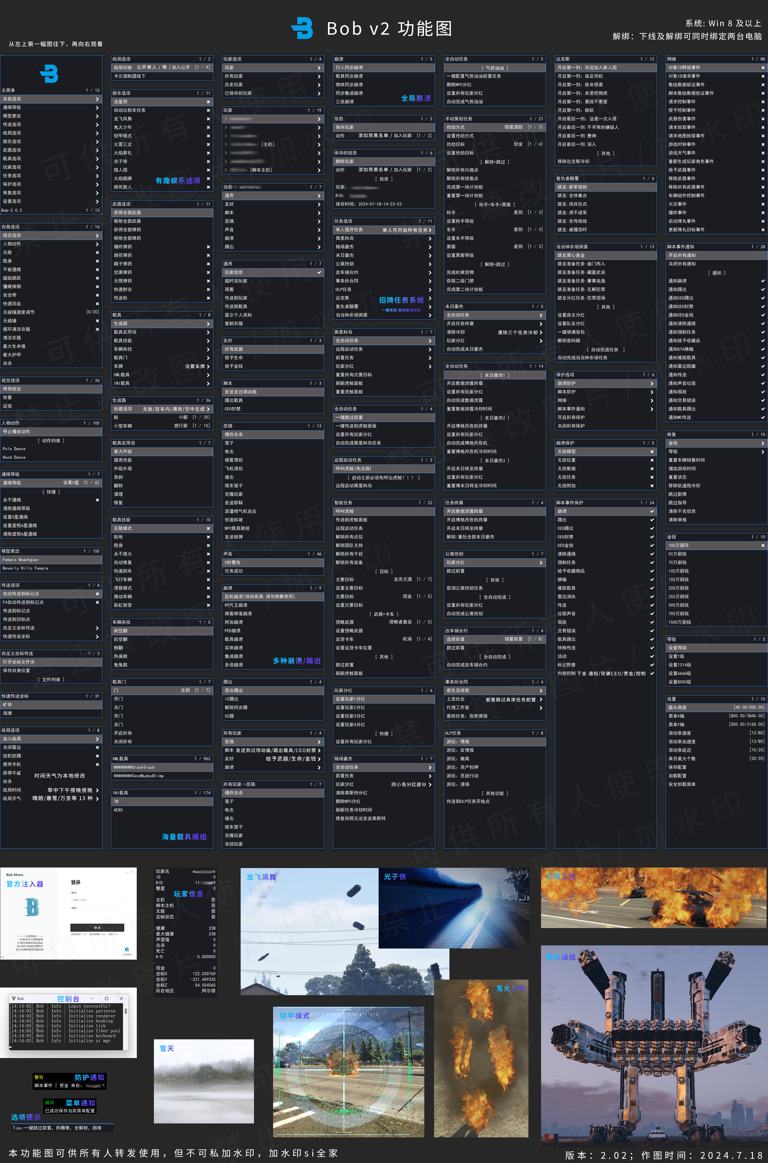Toggle 龙飞凤舞 in the 娱乐选项 panel
Viewport: 768px width, 1163px height.
pos(208,119)
